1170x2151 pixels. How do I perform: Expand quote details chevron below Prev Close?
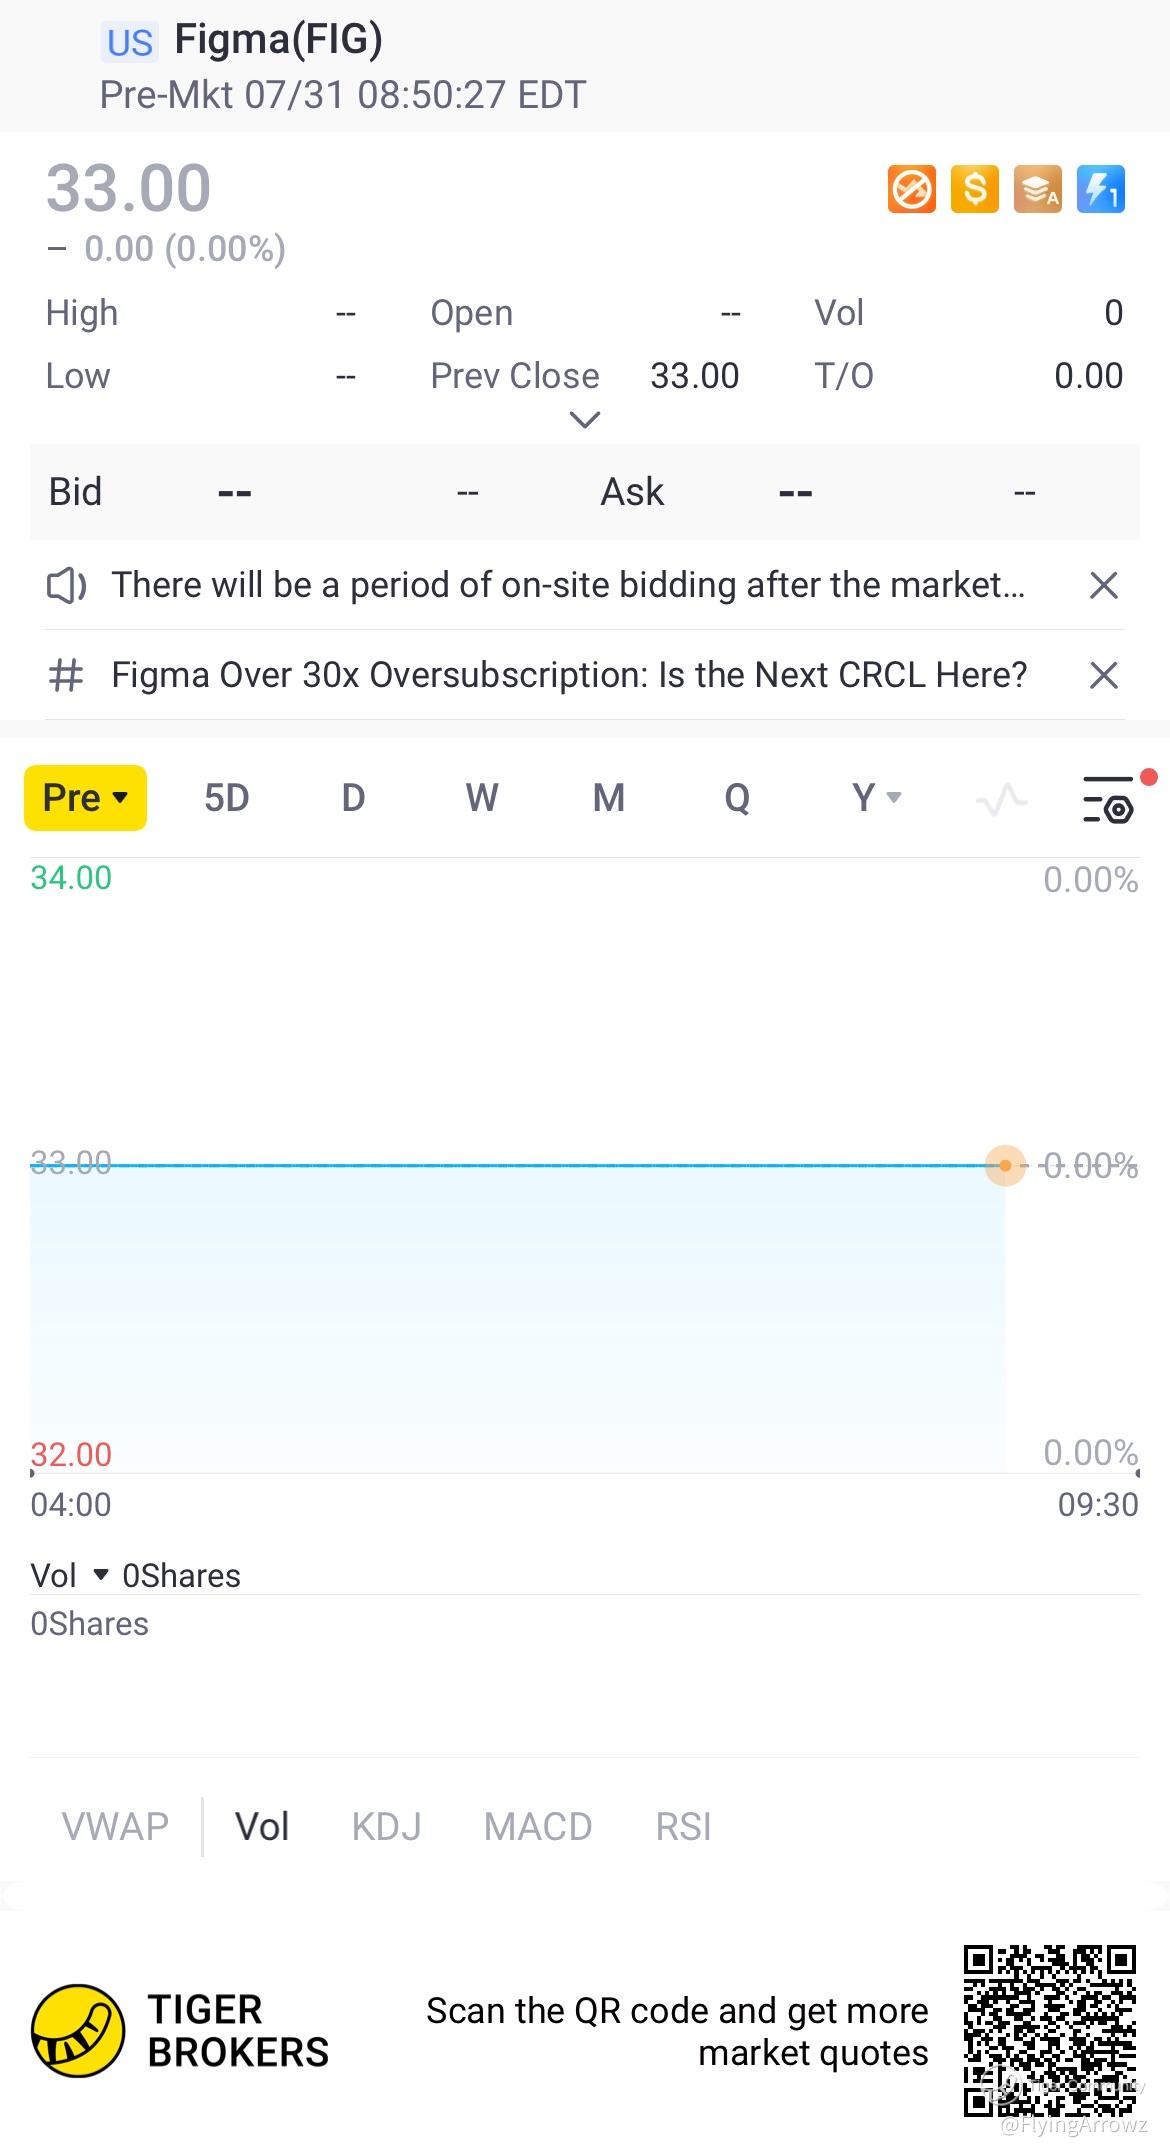pos(584,420)
